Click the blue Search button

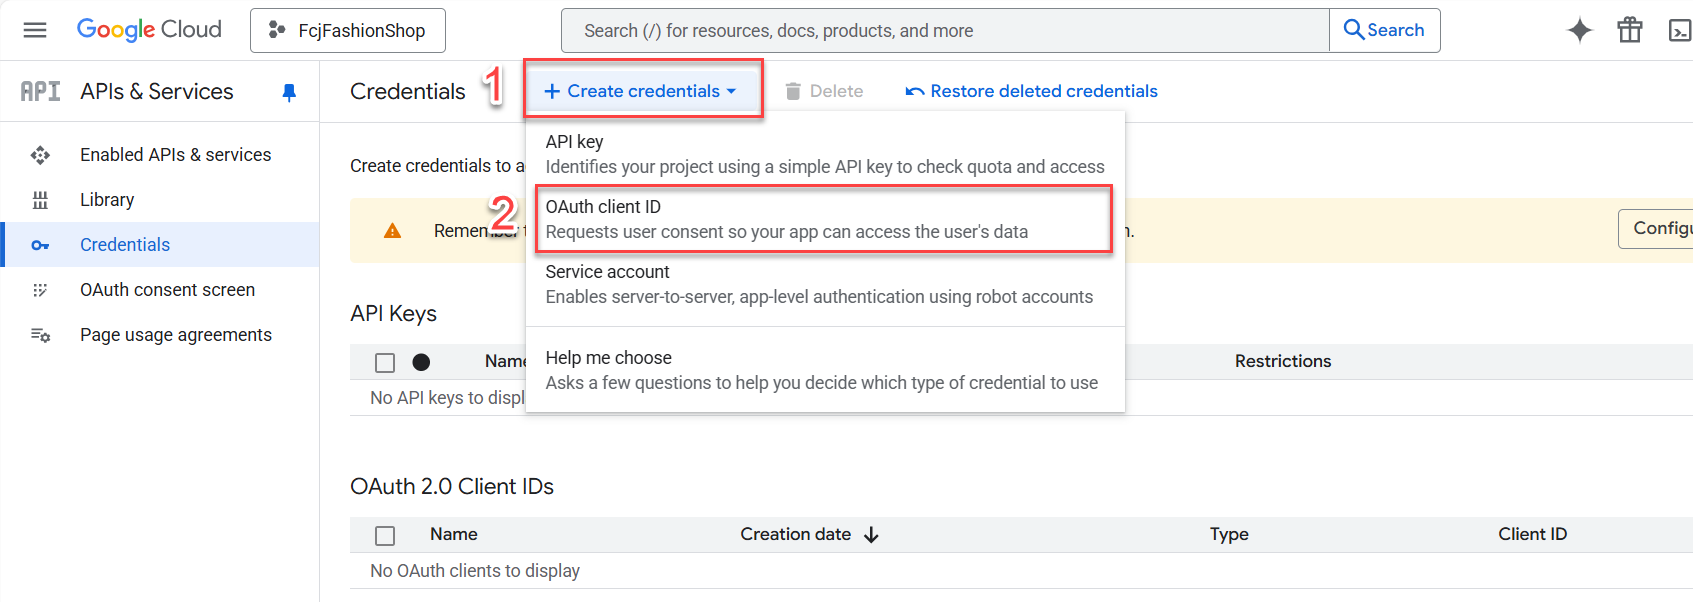(1384, 30)
